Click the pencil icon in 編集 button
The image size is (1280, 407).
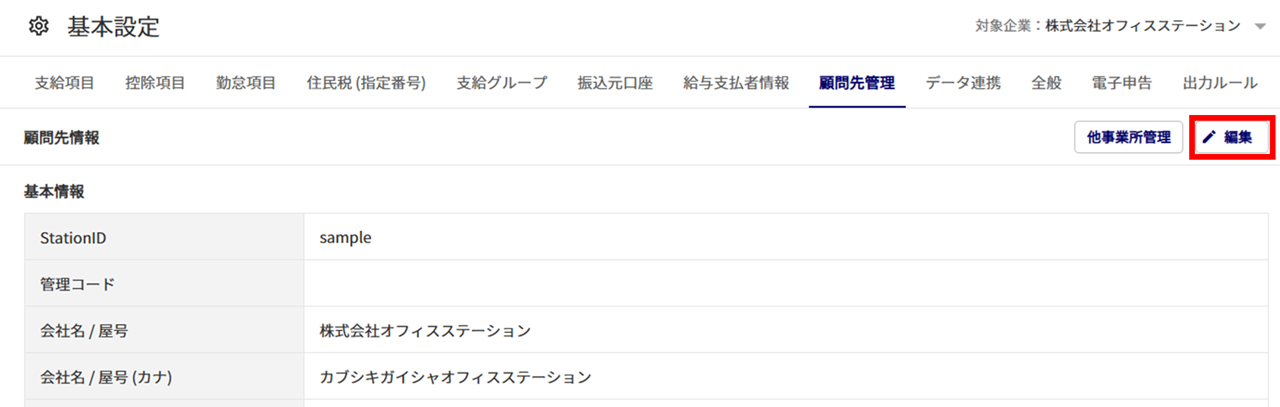(x=1209, y=138)
